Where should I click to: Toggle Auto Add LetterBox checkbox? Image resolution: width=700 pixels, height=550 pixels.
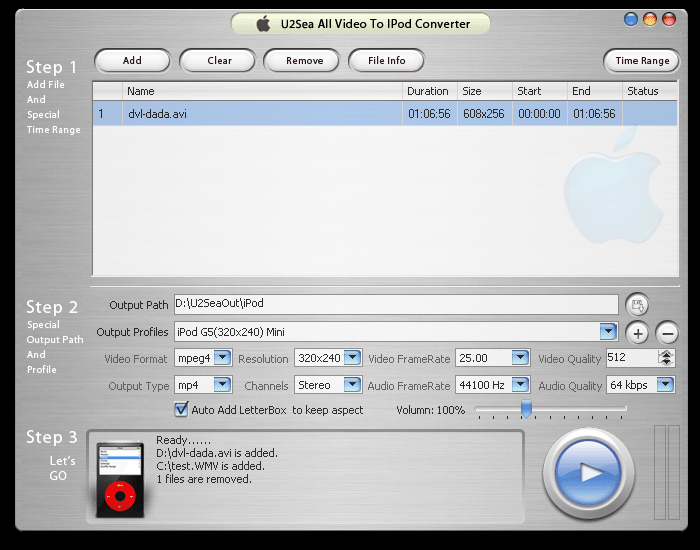(181, 409)
